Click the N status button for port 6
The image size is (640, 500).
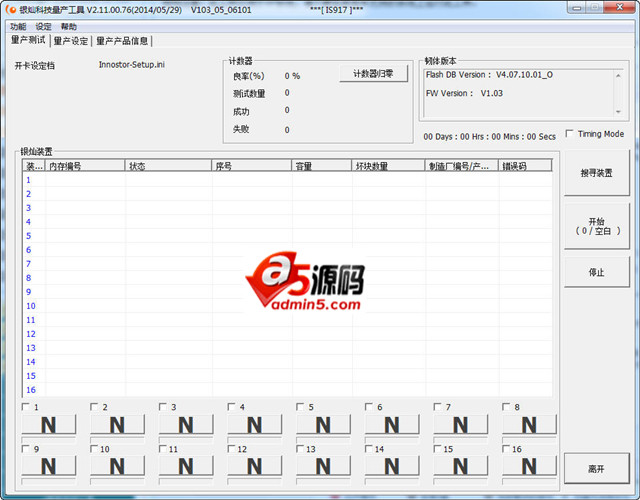coord(391,424)
